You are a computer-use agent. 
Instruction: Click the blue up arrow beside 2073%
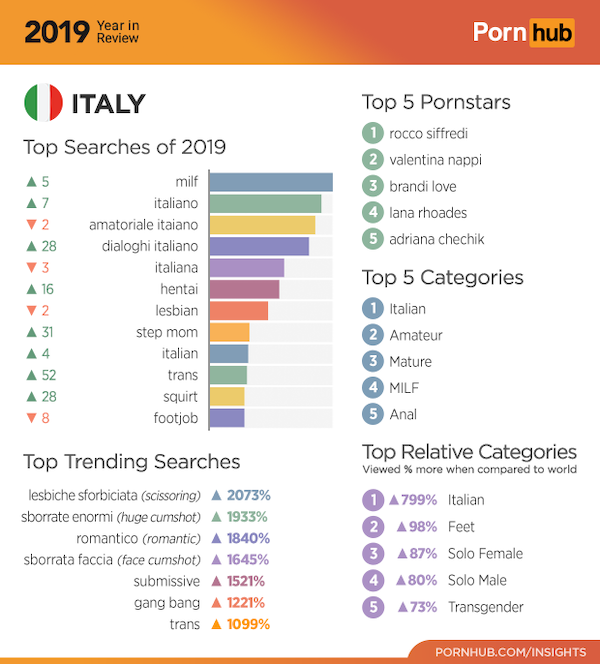(215, 495)
